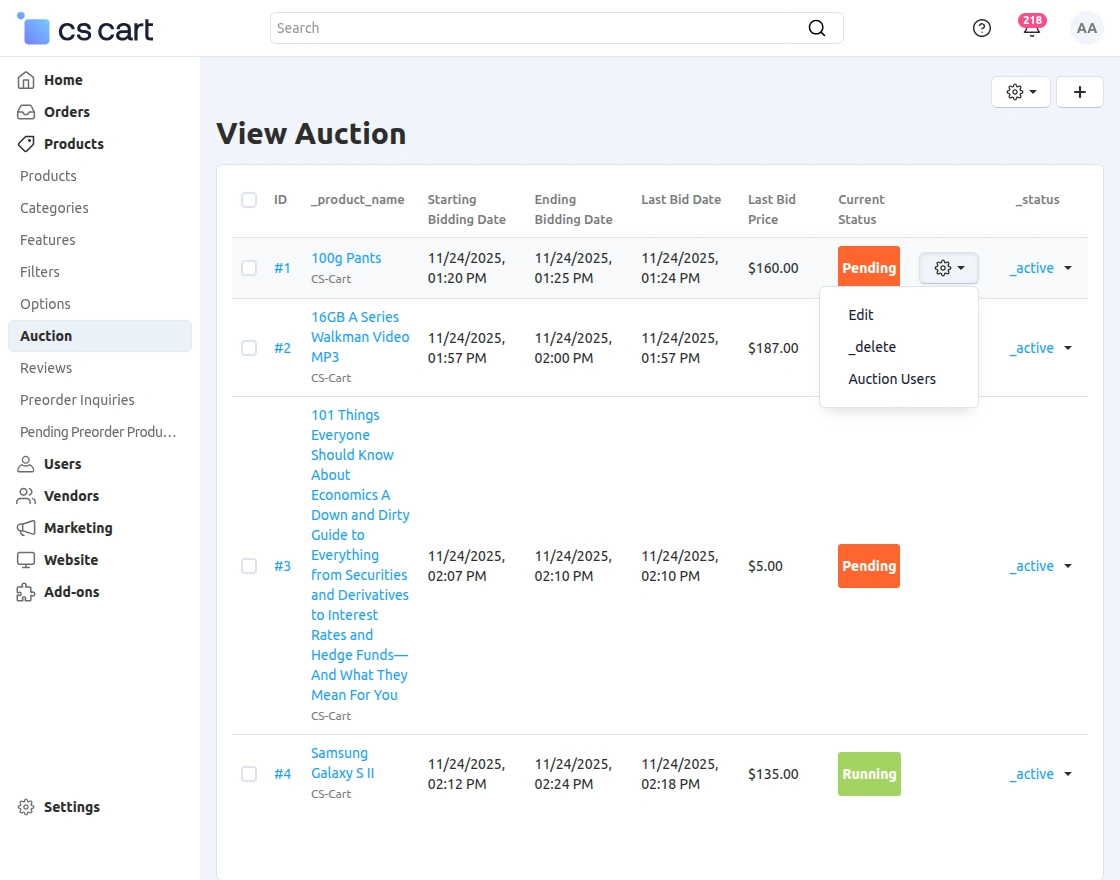Select _delete in the context menu
1120x880 pixels.
tap(872, 347)
